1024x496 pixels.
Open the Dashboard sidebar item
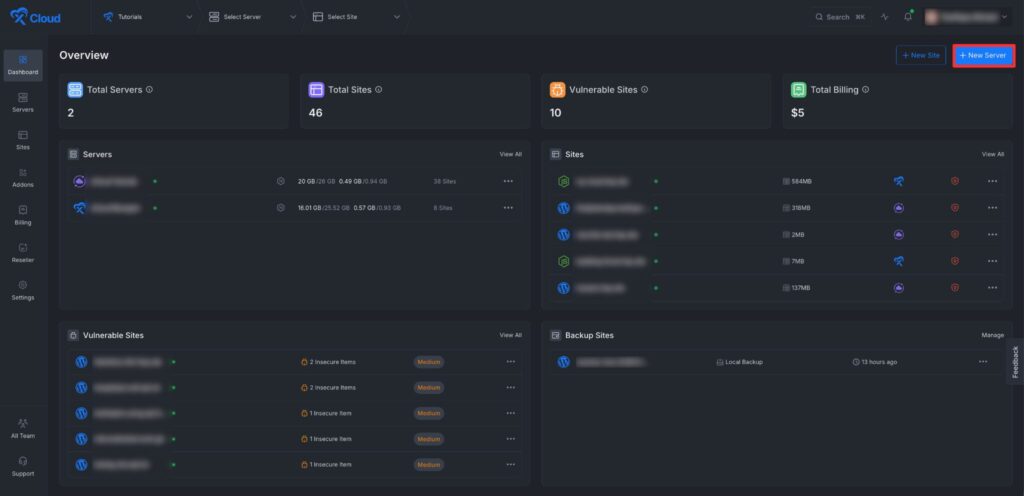[23, 65]
